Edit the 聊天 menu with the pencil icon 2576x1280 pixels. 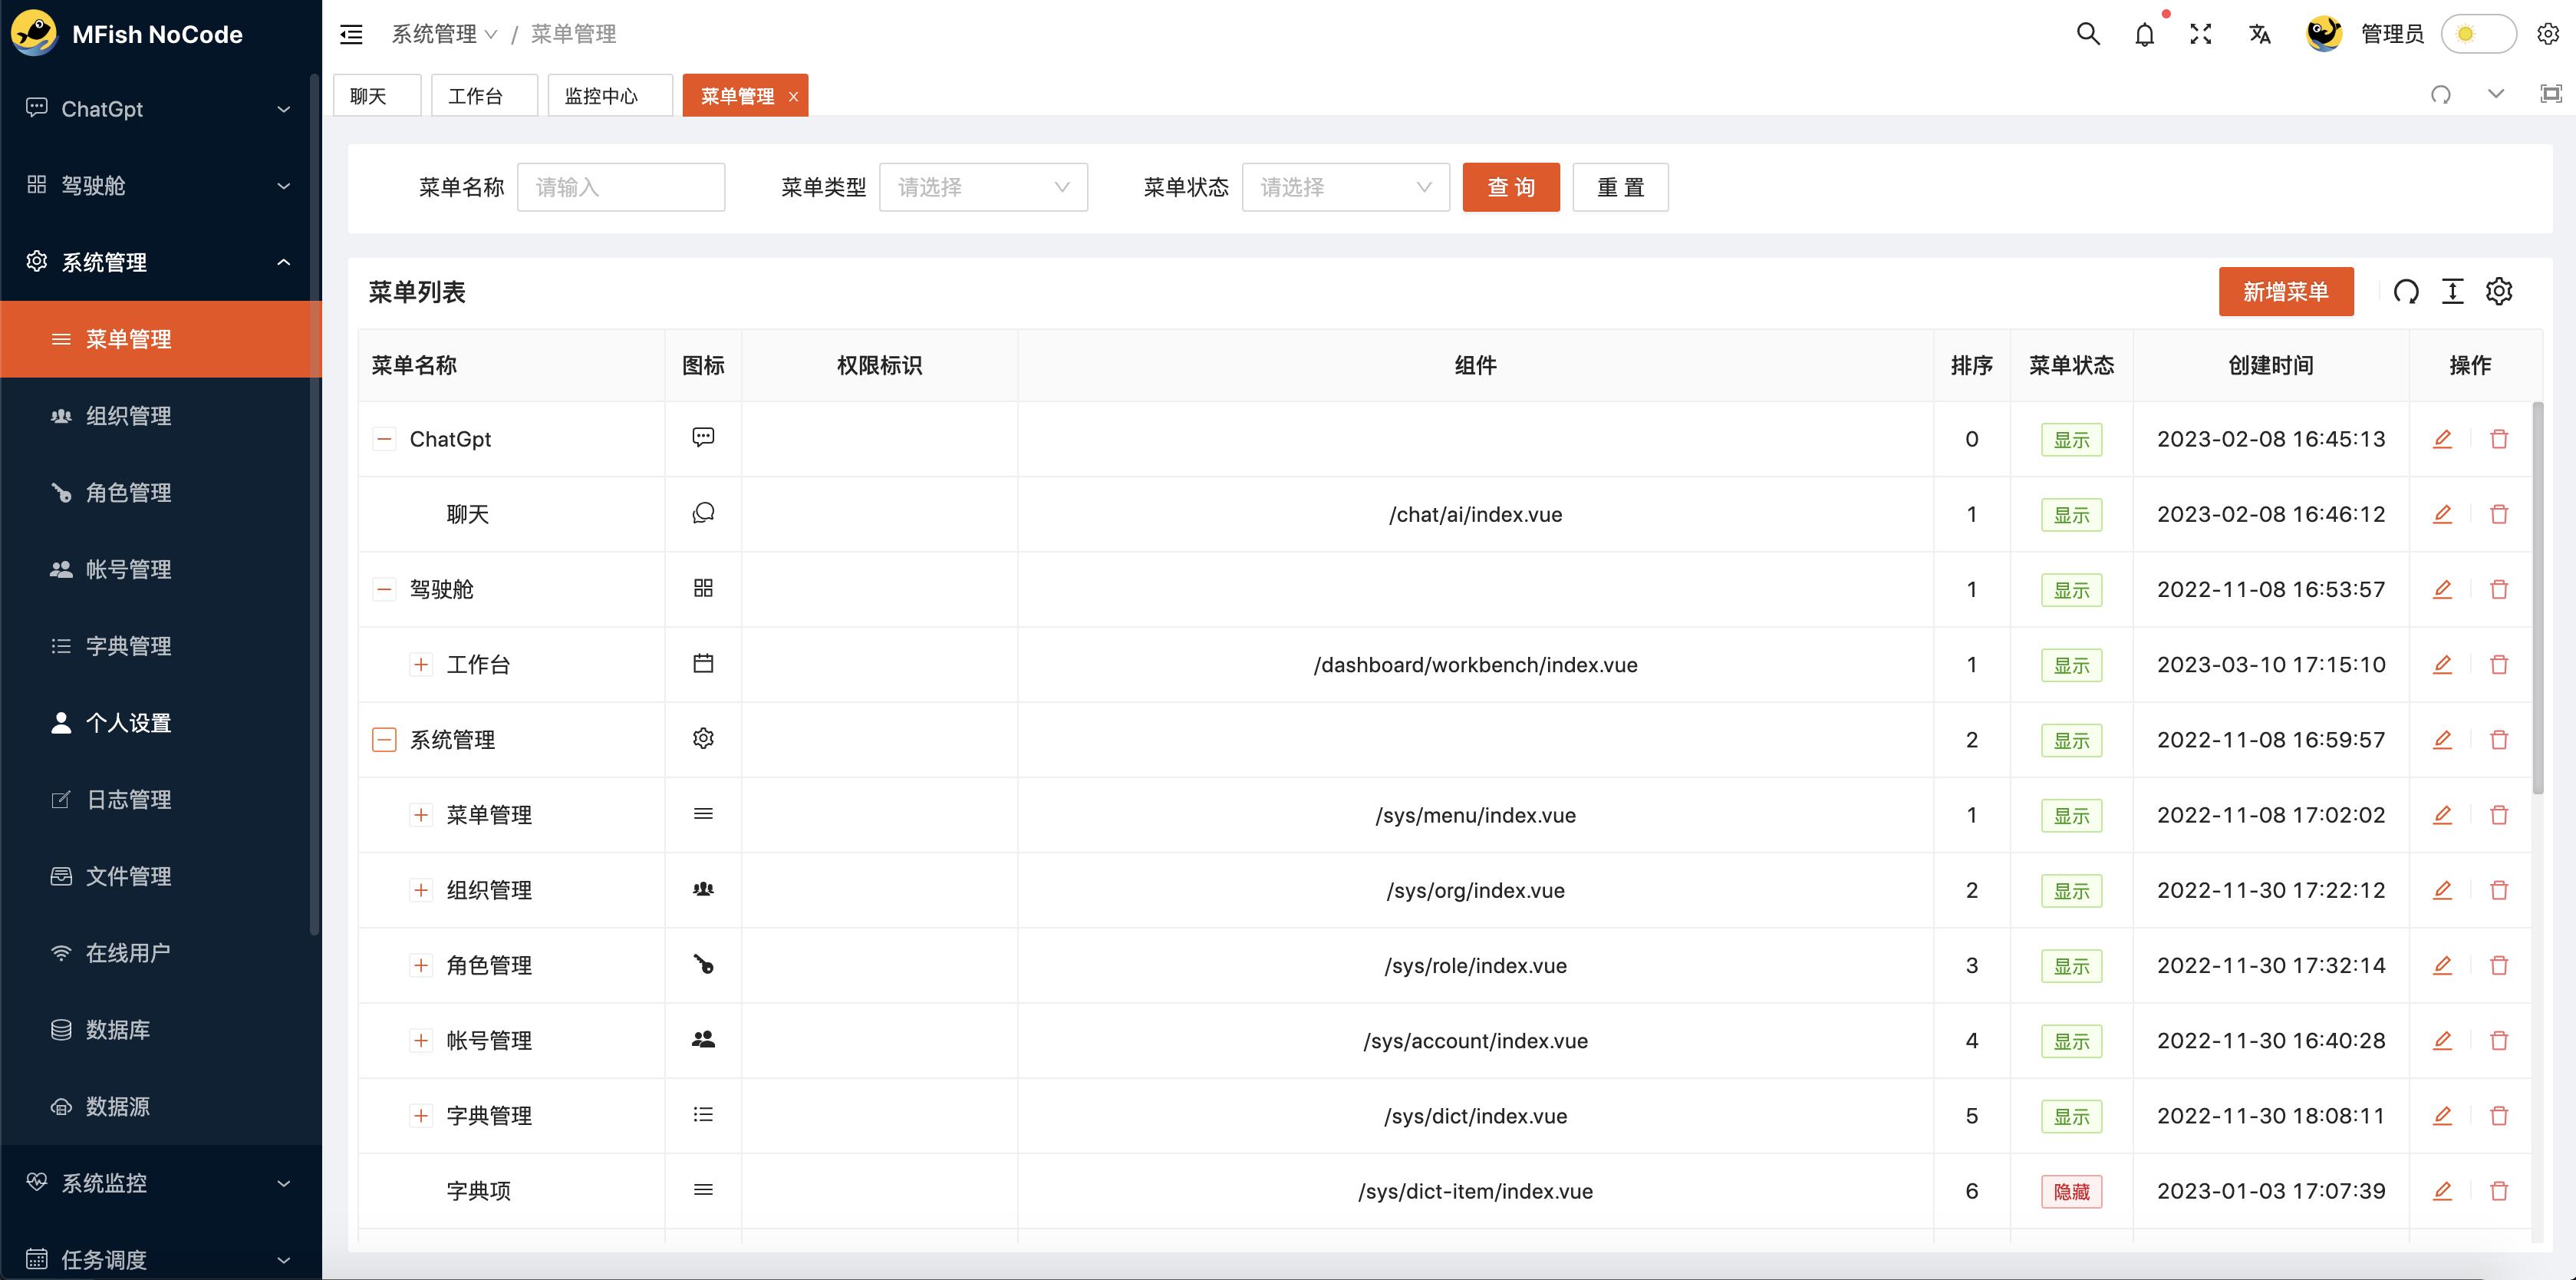2443,514
